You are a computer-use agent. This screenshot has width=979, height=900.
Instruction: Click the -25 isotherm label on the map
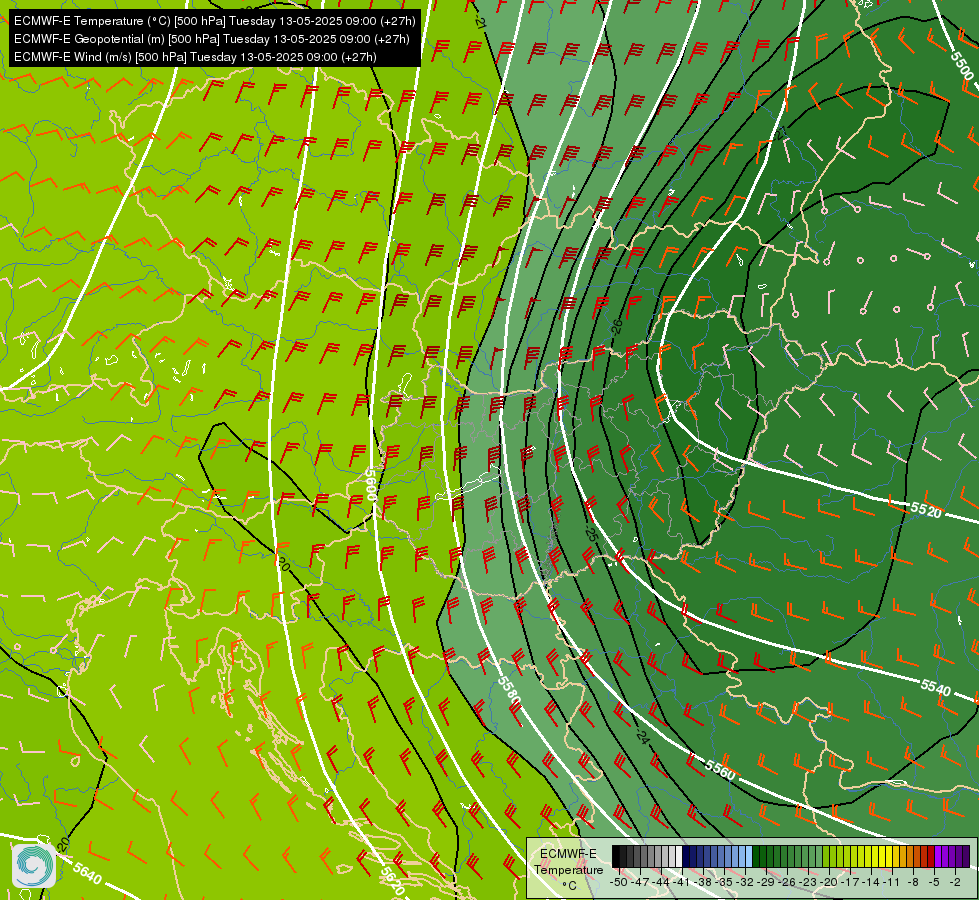pos(591,533)
